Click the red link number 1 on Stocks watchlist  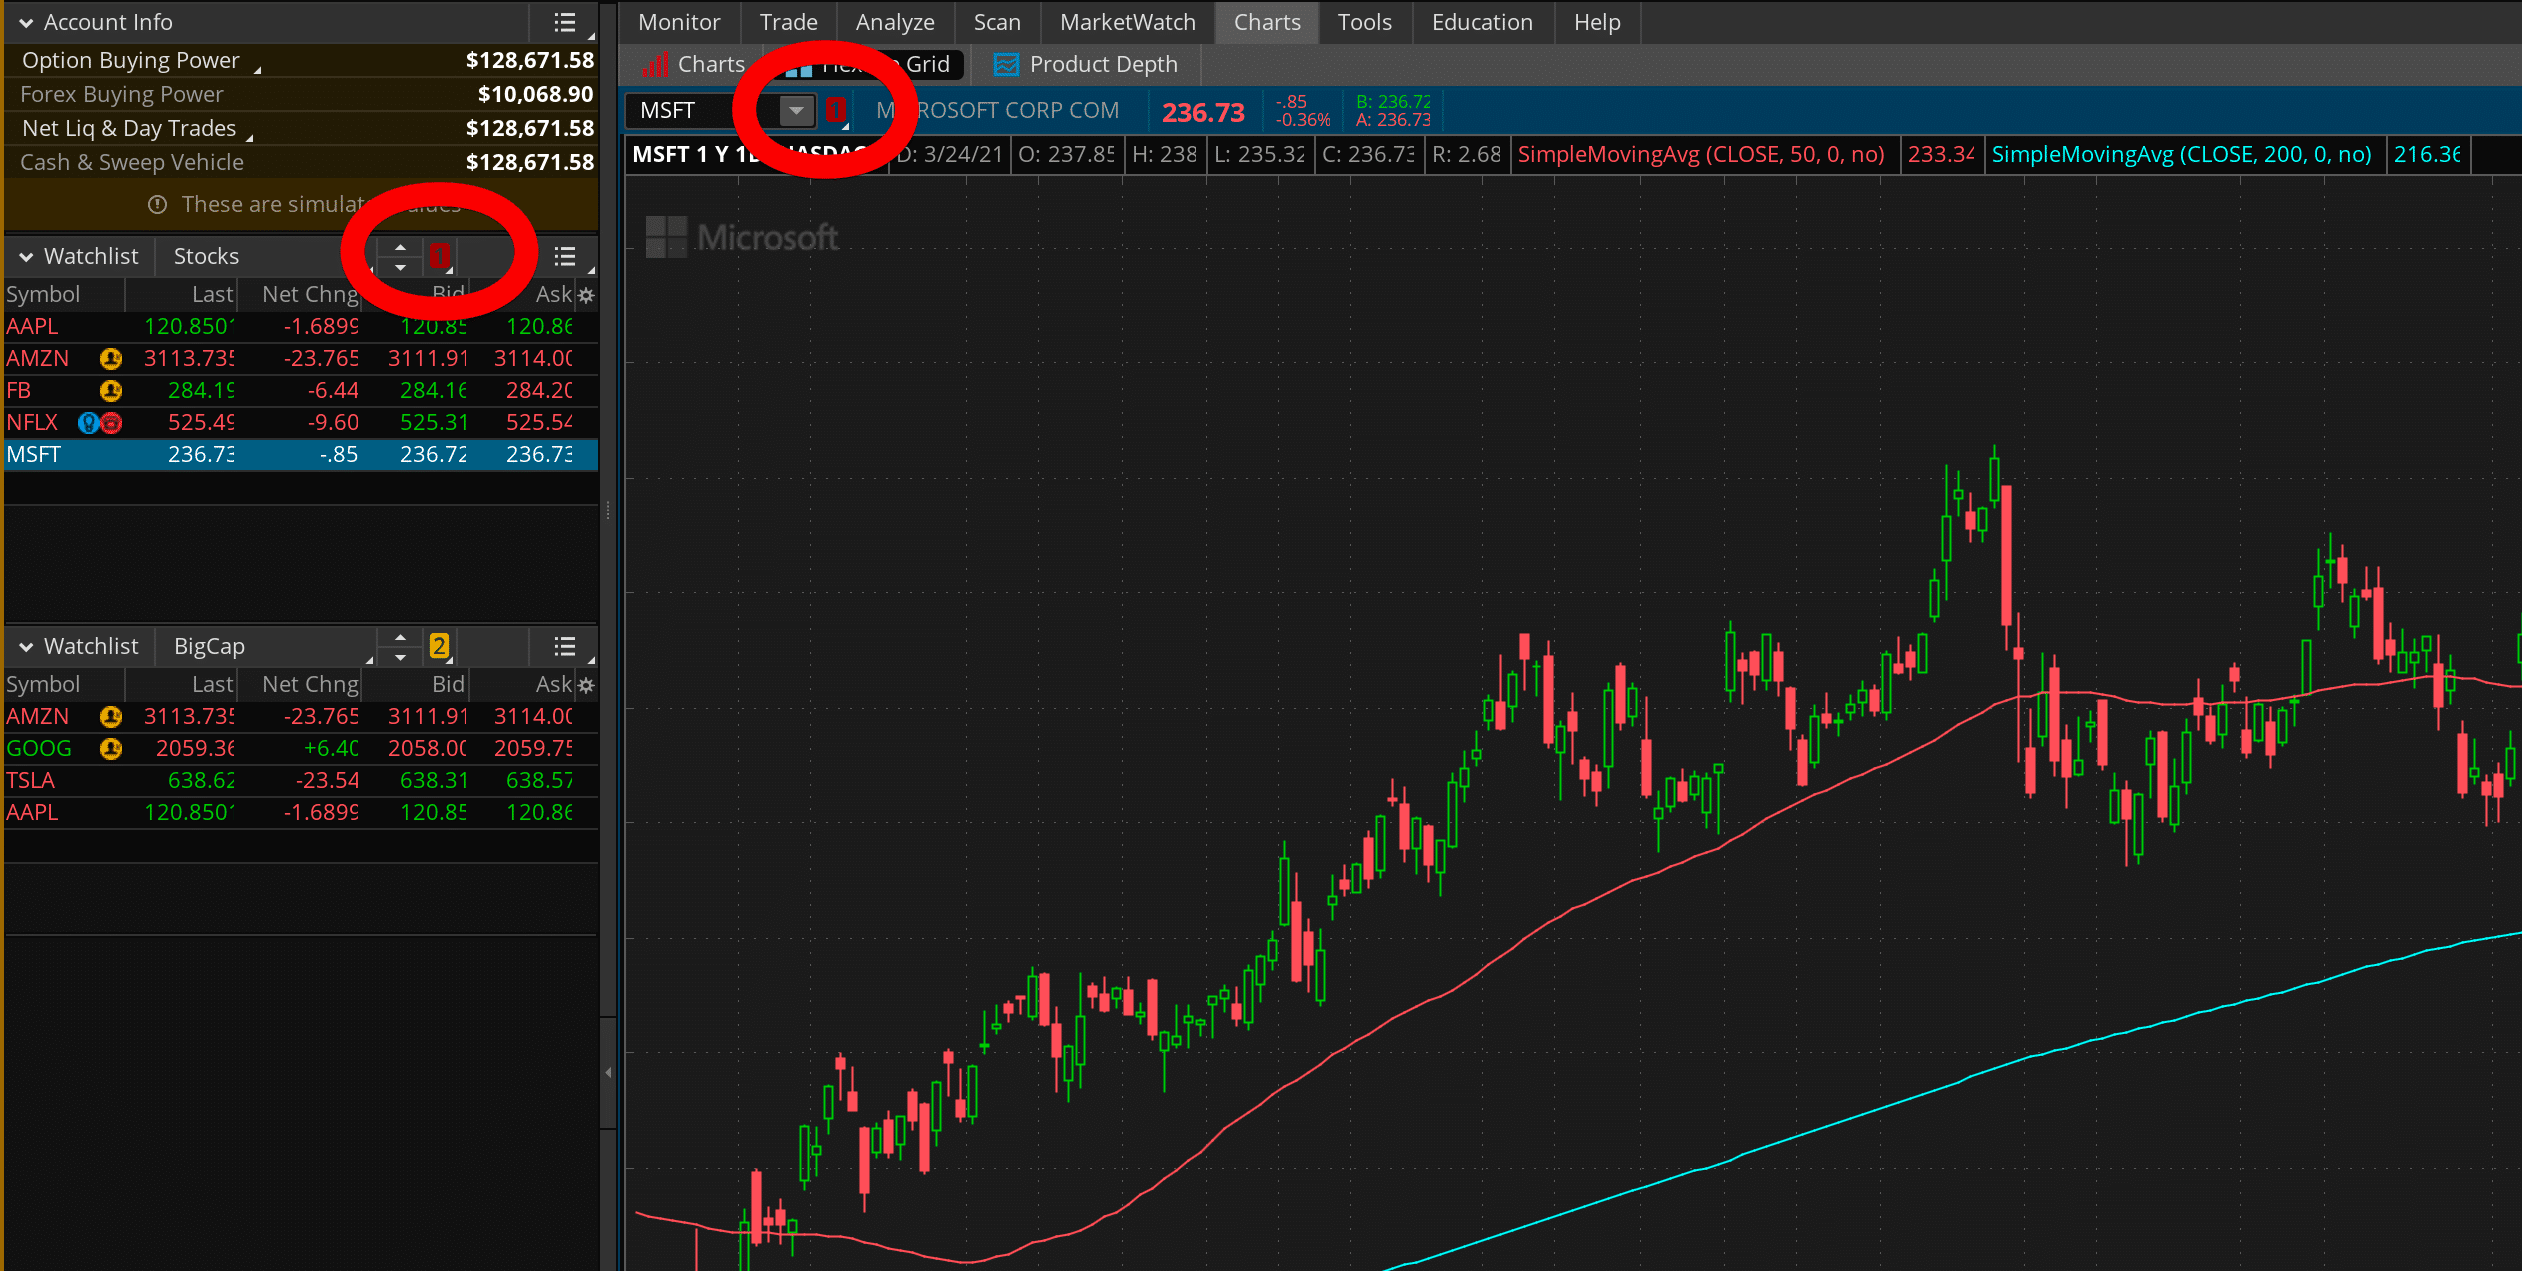439,256
